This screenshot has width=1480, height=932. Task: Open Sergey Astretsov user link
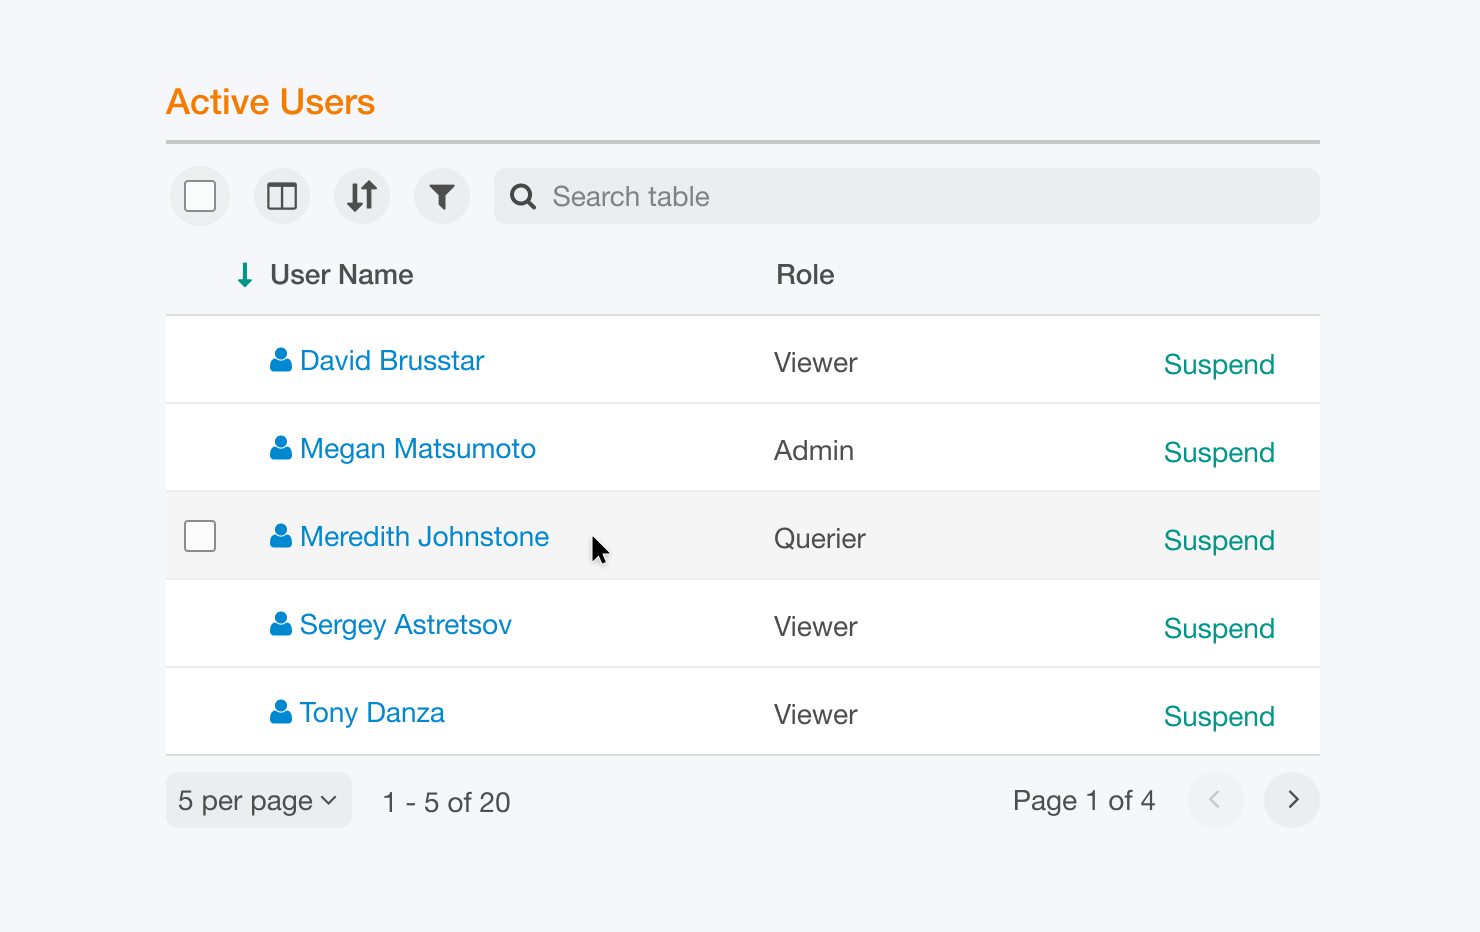(406, 624)
